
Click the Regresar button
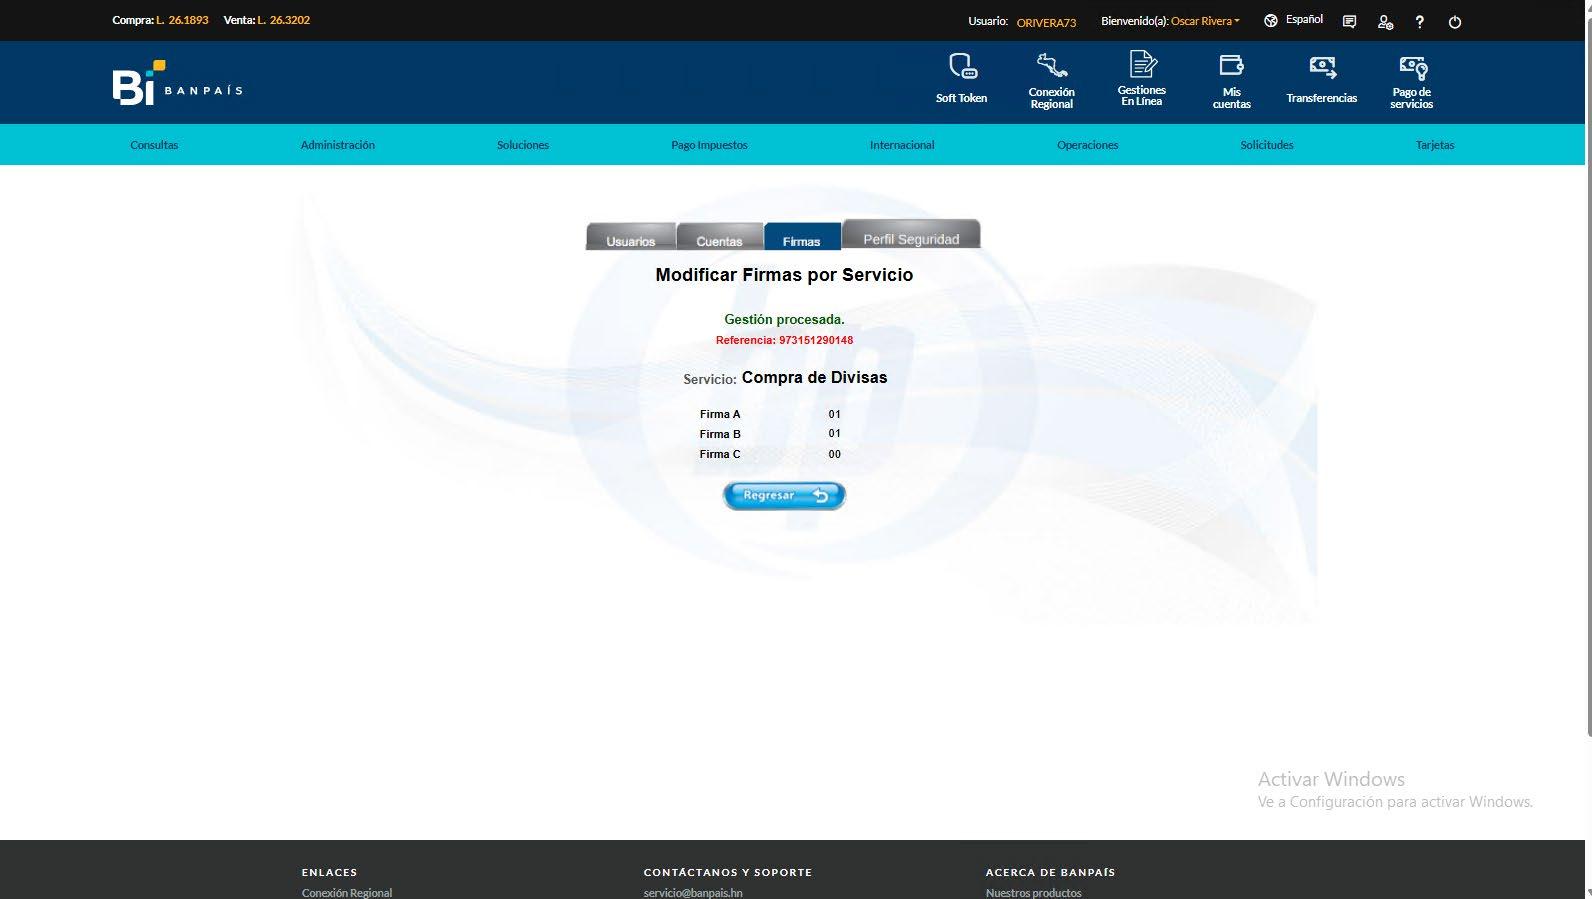[784, 495]
